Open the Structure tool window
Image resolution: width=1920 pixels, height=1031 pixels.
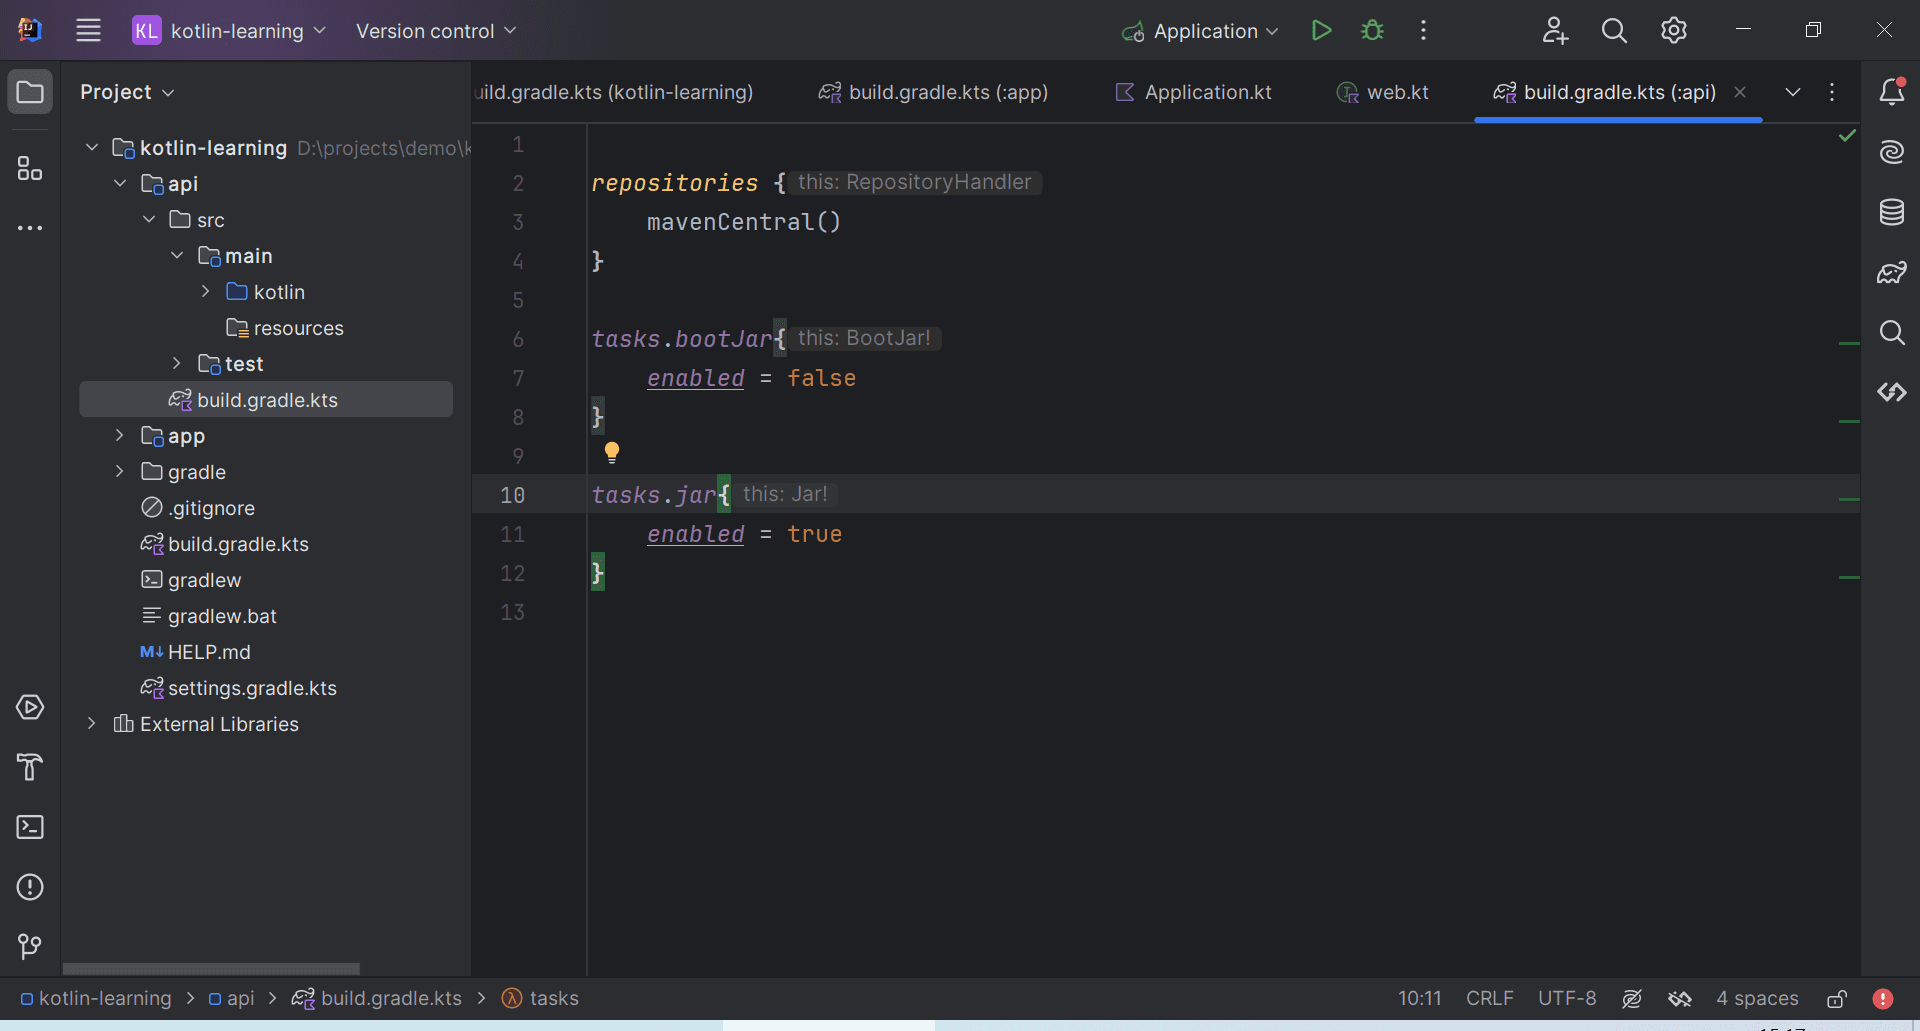point(30,168)
